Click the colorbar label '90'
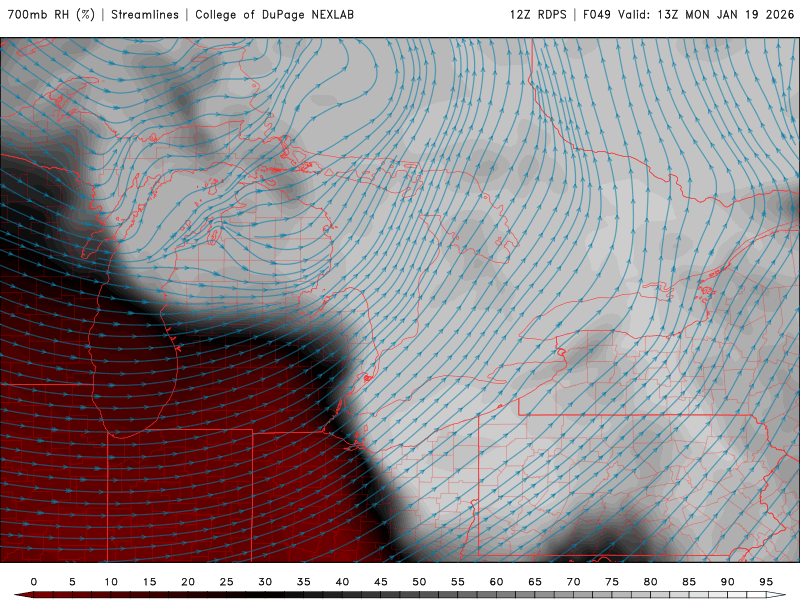The width and height of the screenshot is (800, 600). click(x=728, y=582)
